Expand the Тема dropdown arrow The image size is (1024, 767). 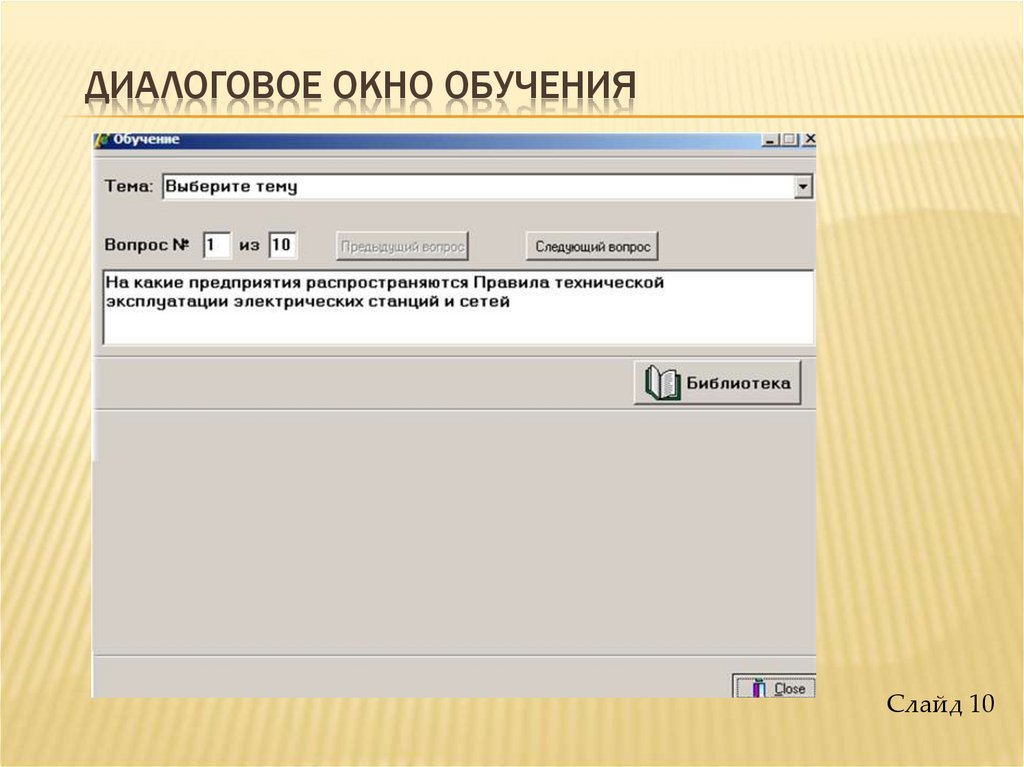[802, 187]
